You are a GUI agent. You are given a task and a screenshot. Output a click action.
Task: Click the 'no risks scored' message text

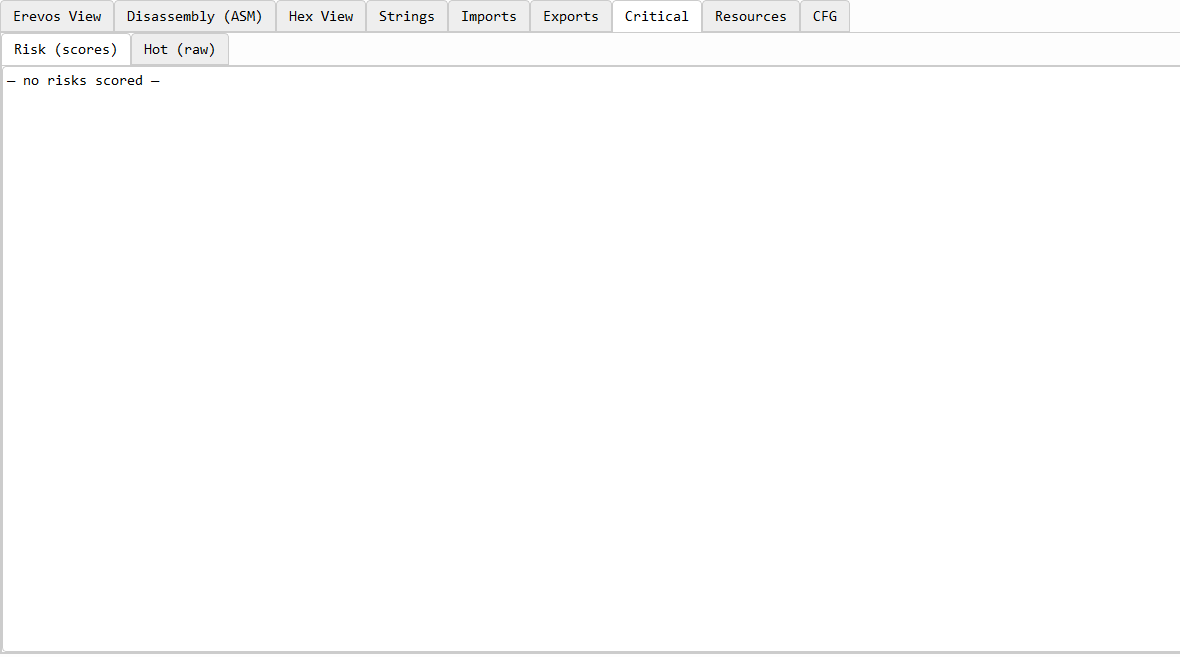point(83,81)
